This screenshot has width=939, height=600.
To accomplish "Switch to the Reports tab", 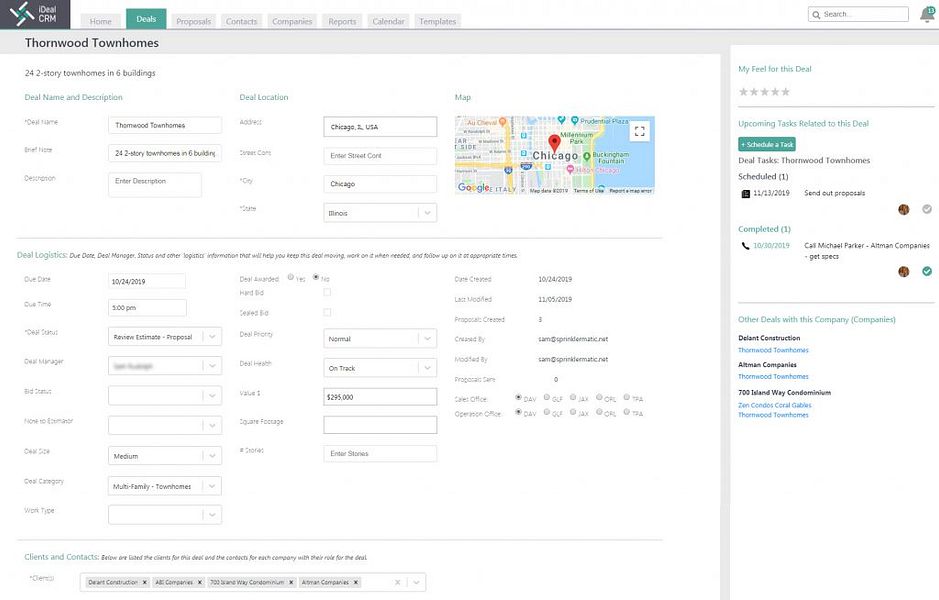I will (x=342, y=21).
